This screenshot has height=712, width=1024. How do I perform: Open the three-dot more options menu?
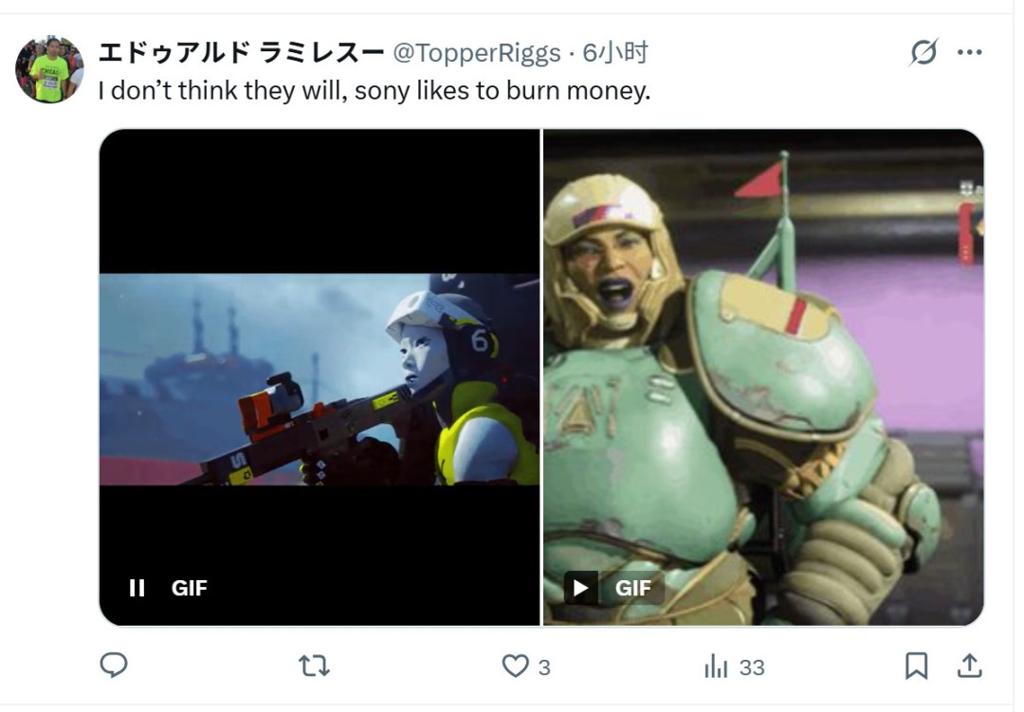tap(970, 52)
